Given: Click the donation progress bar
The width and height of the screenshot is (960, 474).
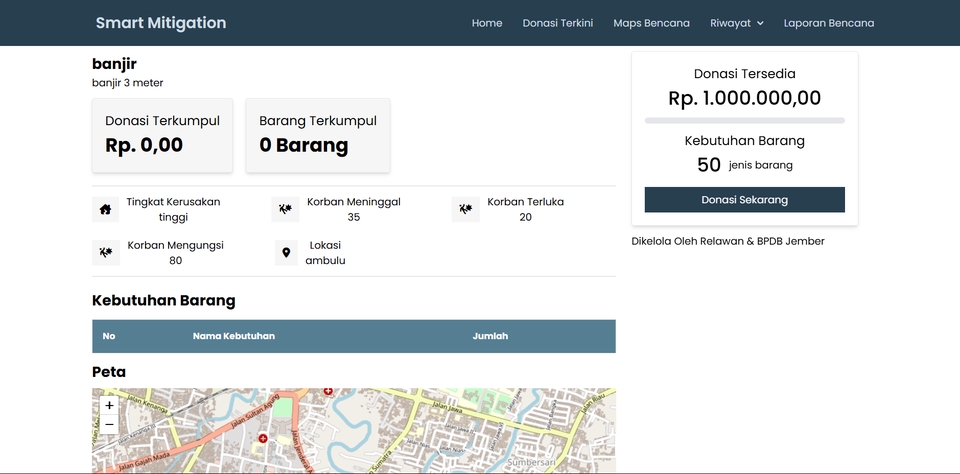Looking at the screenshot, I should point(744,121).
